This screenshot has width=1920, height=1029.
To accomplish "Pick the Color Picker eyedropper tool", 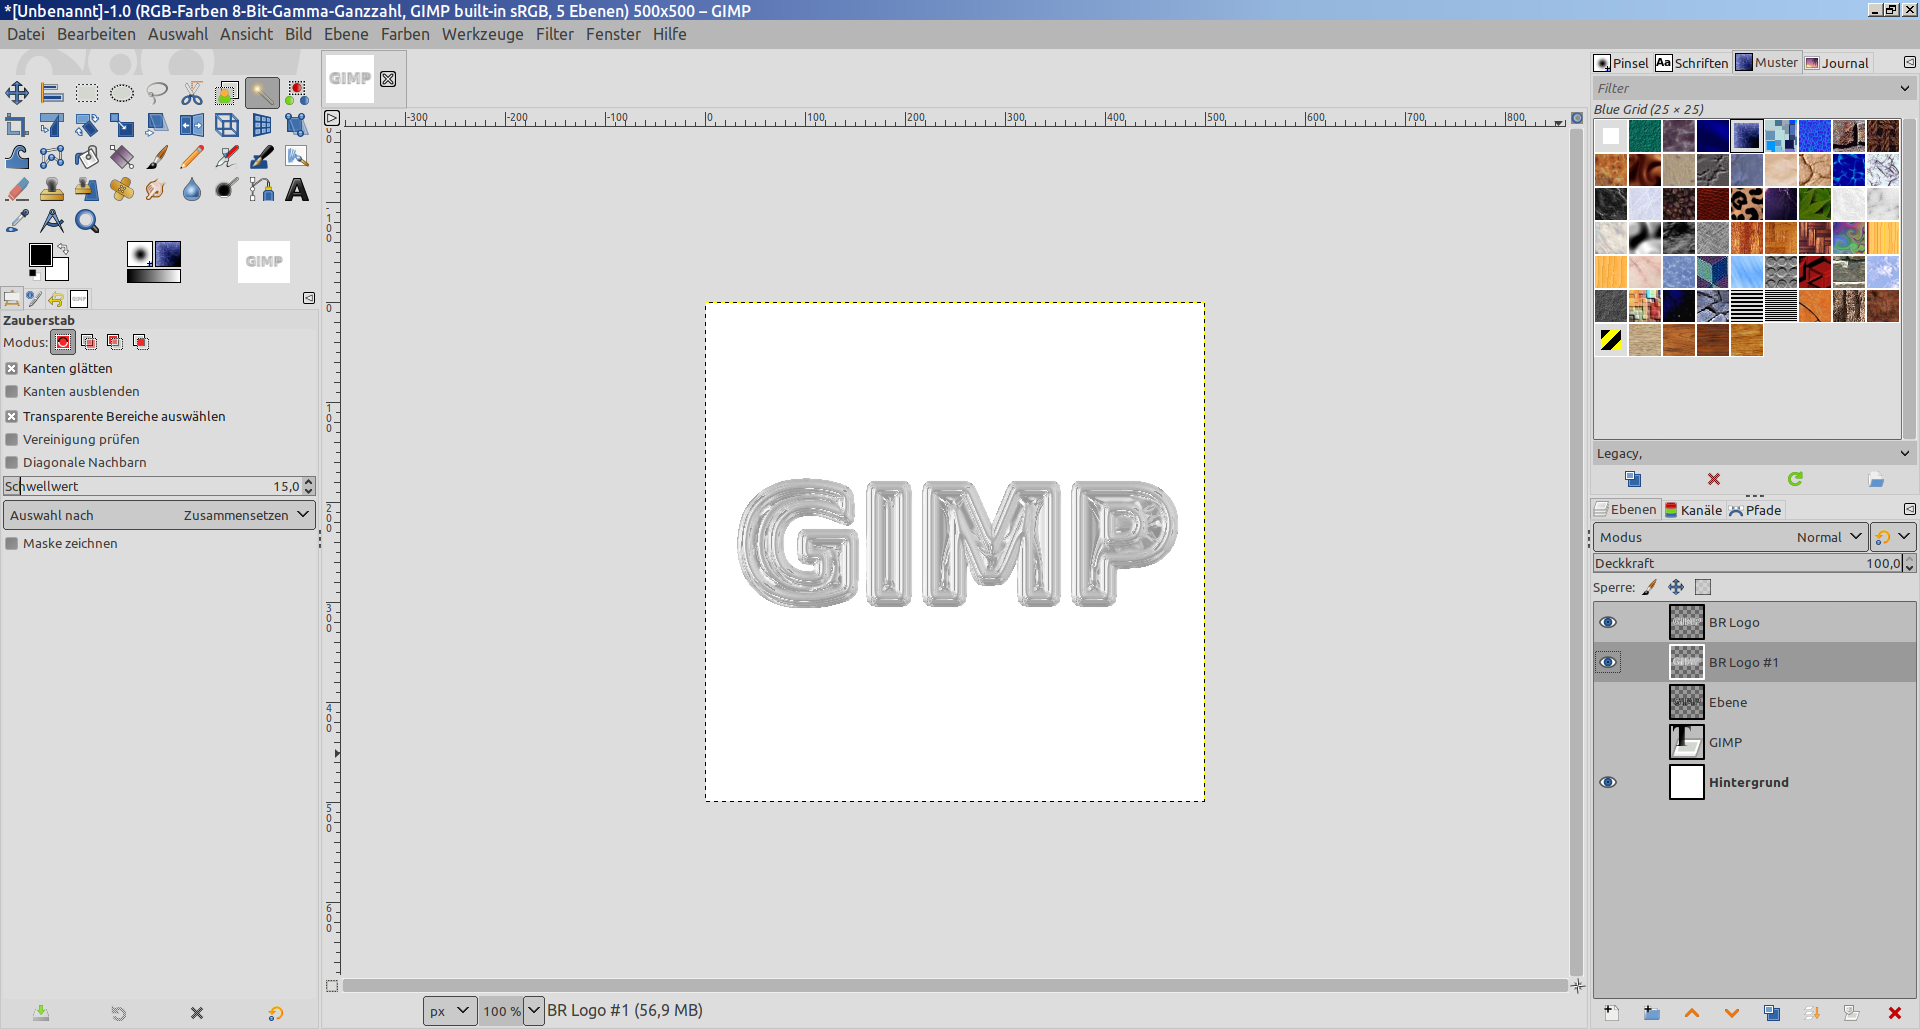I will pyautogui.click(x=17, y=221).
